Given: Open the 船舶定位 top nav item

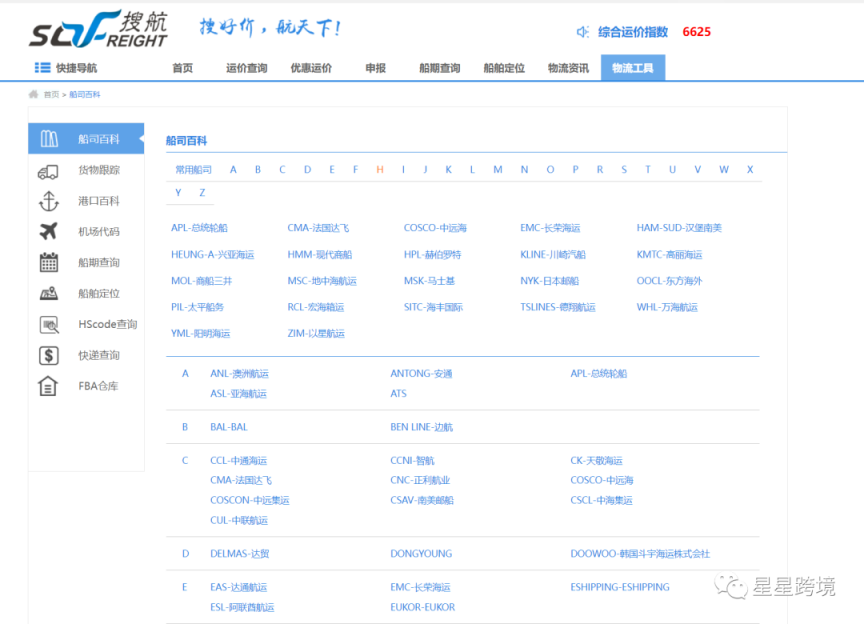Looking at the screenshot, I should (x=504, y=68).
